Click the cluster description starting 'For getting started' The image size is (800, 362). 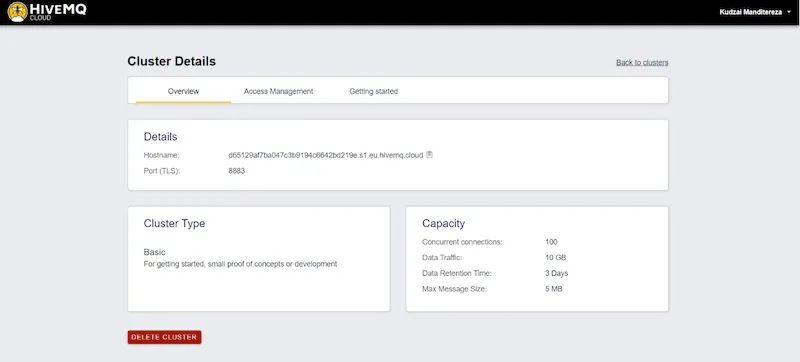tap(240, 264)
